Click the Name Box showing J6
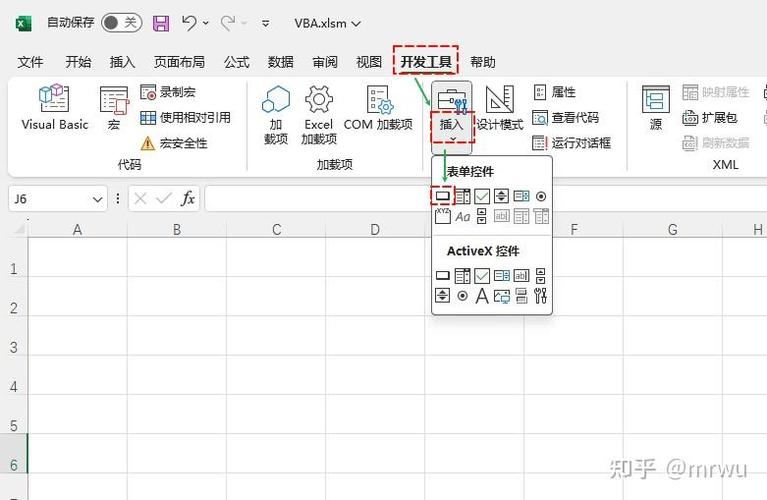This screenshot has height=500, width=767. click(x=49, y=199)
